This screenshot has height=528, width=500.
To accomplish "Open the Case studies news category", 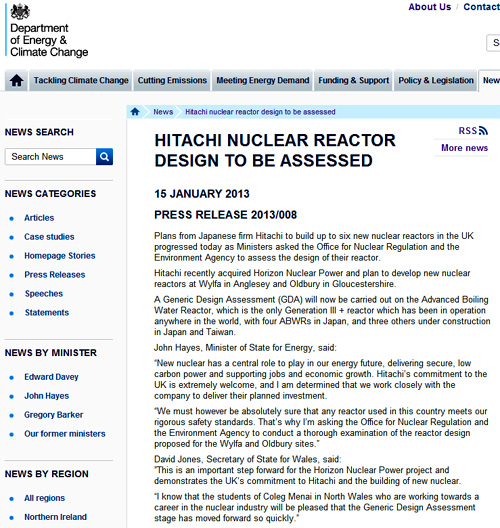I will [49, 237].
